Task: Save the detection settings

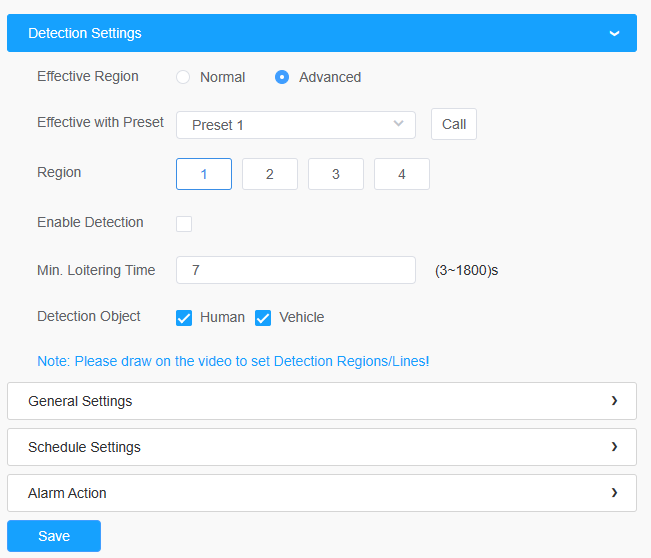Action: point(54,536)
